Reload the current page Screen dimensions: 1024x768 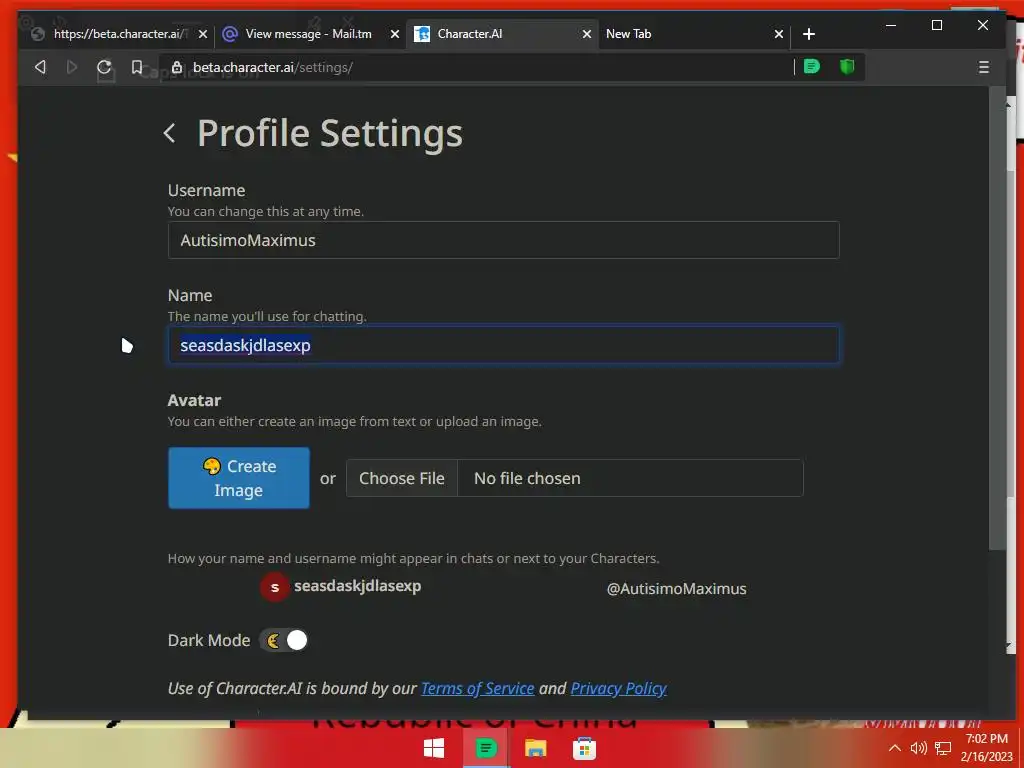tap(104, 67)
